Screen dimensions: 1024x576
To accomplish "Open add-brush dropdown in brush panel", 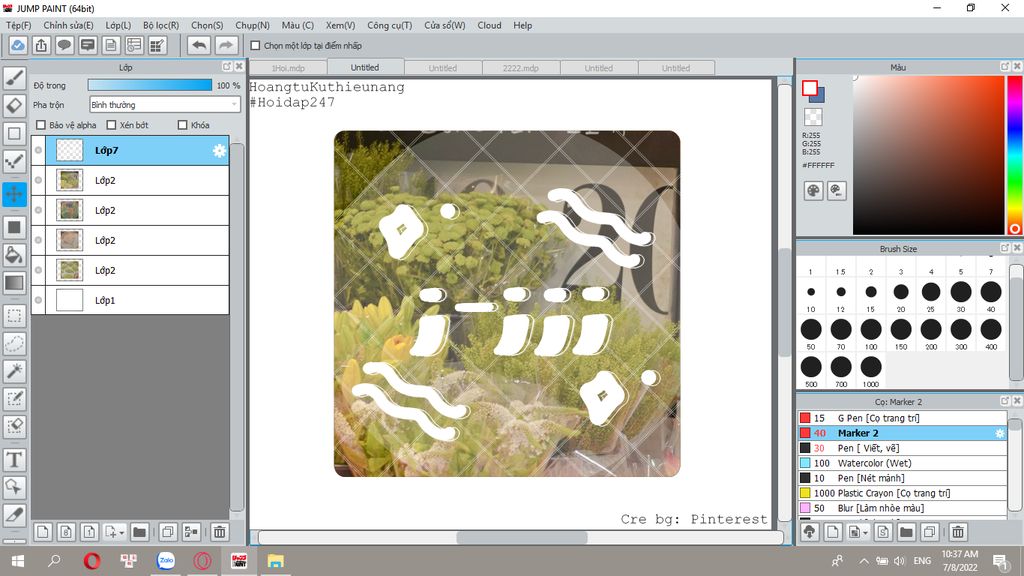I will (x=865, y=533).
